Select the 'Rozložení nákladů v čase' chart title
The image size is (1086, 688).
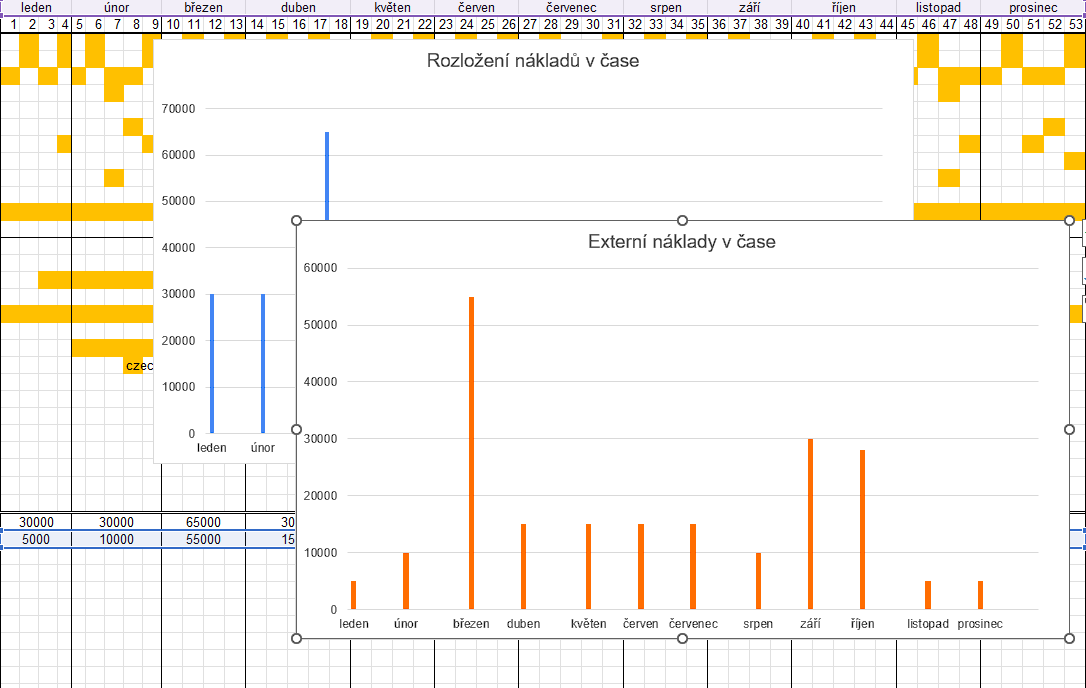point(532,61)
